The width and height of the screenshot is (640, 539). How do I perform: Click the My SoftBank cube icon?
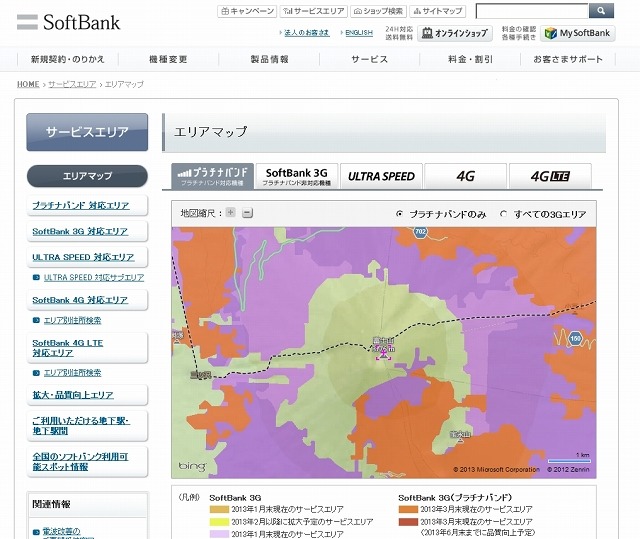click(551, 33)
